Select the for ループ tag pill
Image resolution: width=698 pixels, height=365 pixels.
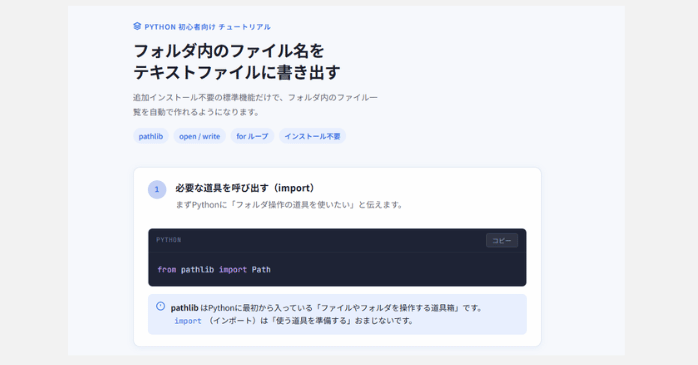point(252,136)
